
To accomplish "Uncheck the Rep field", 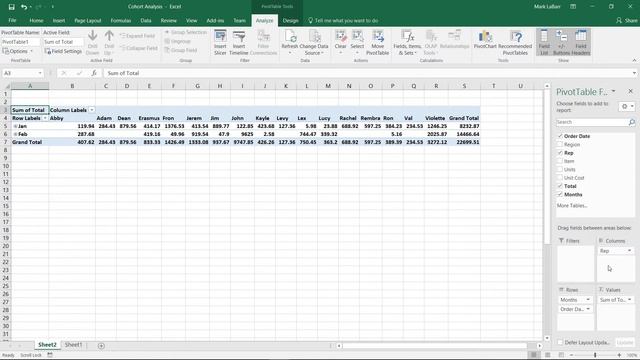I will point(560,153).
